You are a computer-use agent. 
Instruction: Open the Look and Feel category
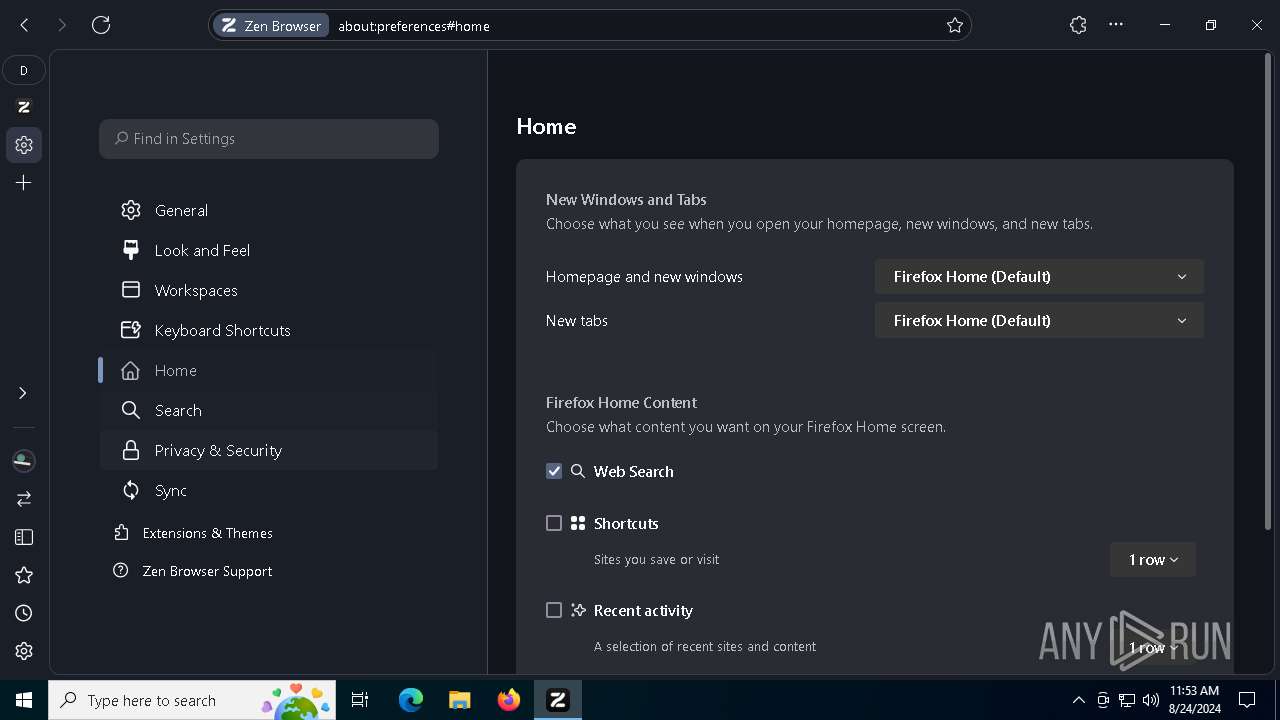(x=268, y=250)
